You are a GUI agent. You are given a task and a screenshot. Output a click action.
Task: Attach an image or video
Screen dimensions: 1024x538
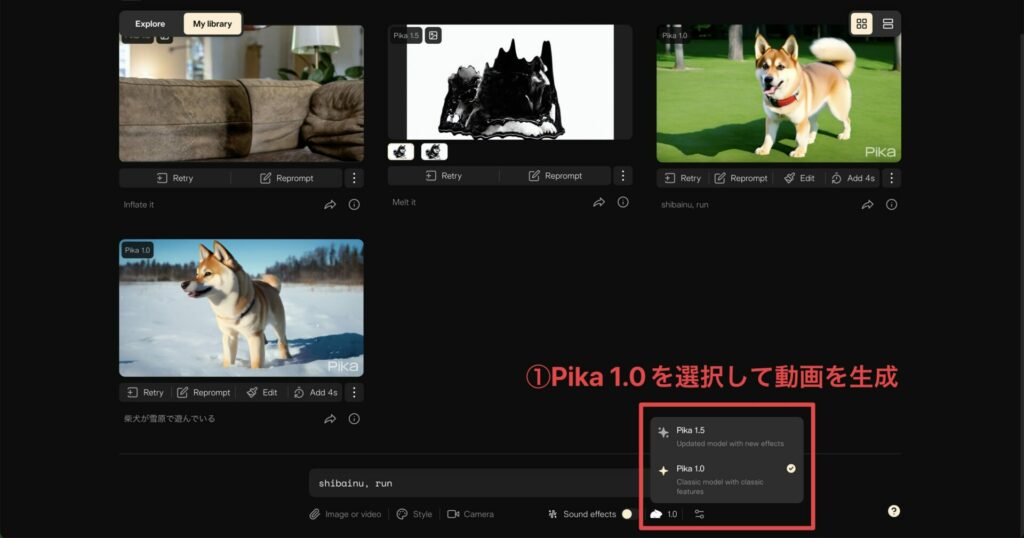coord(345,514)
